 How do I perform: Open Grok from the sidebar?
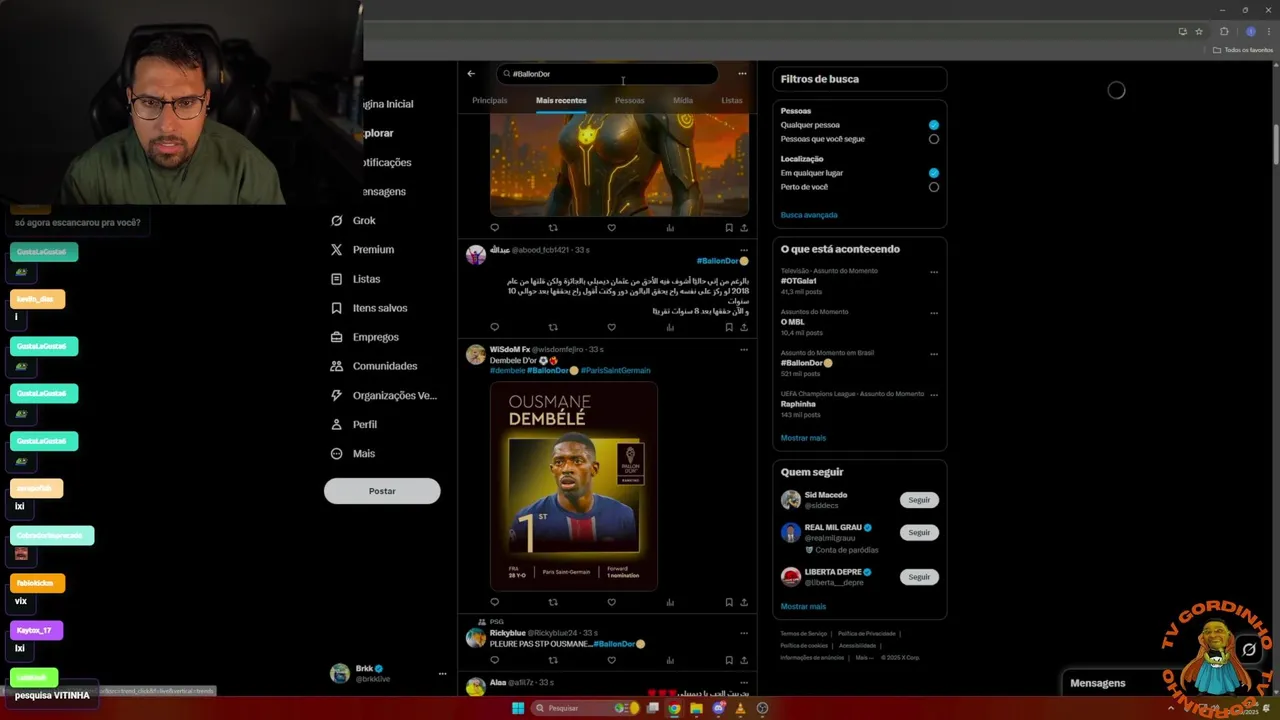coord(353,220)
